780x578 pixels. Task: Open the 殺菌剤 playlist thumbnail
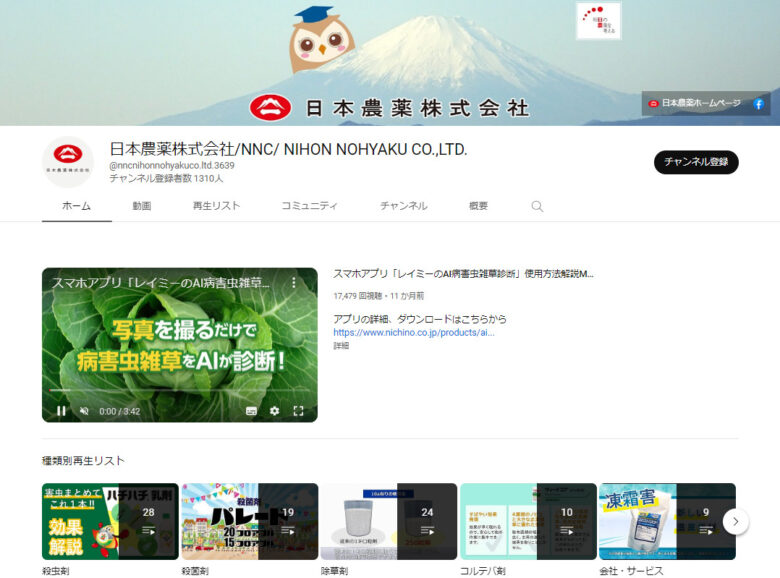click(x=250, y=521)
